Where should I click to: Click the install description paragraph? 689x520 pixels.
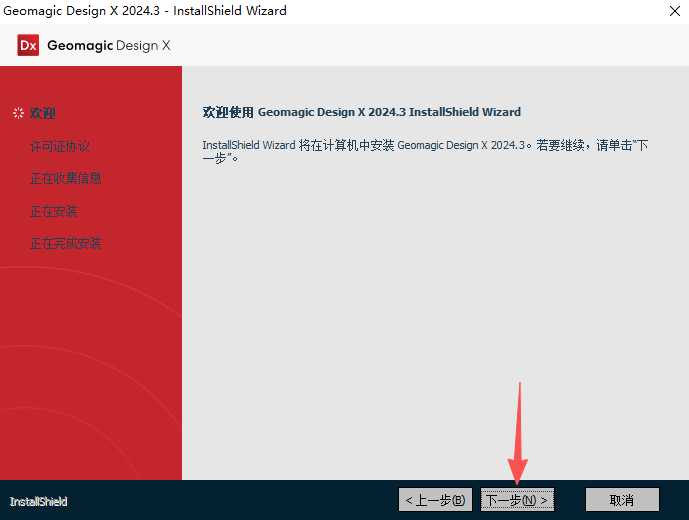(x=425, y=151)
